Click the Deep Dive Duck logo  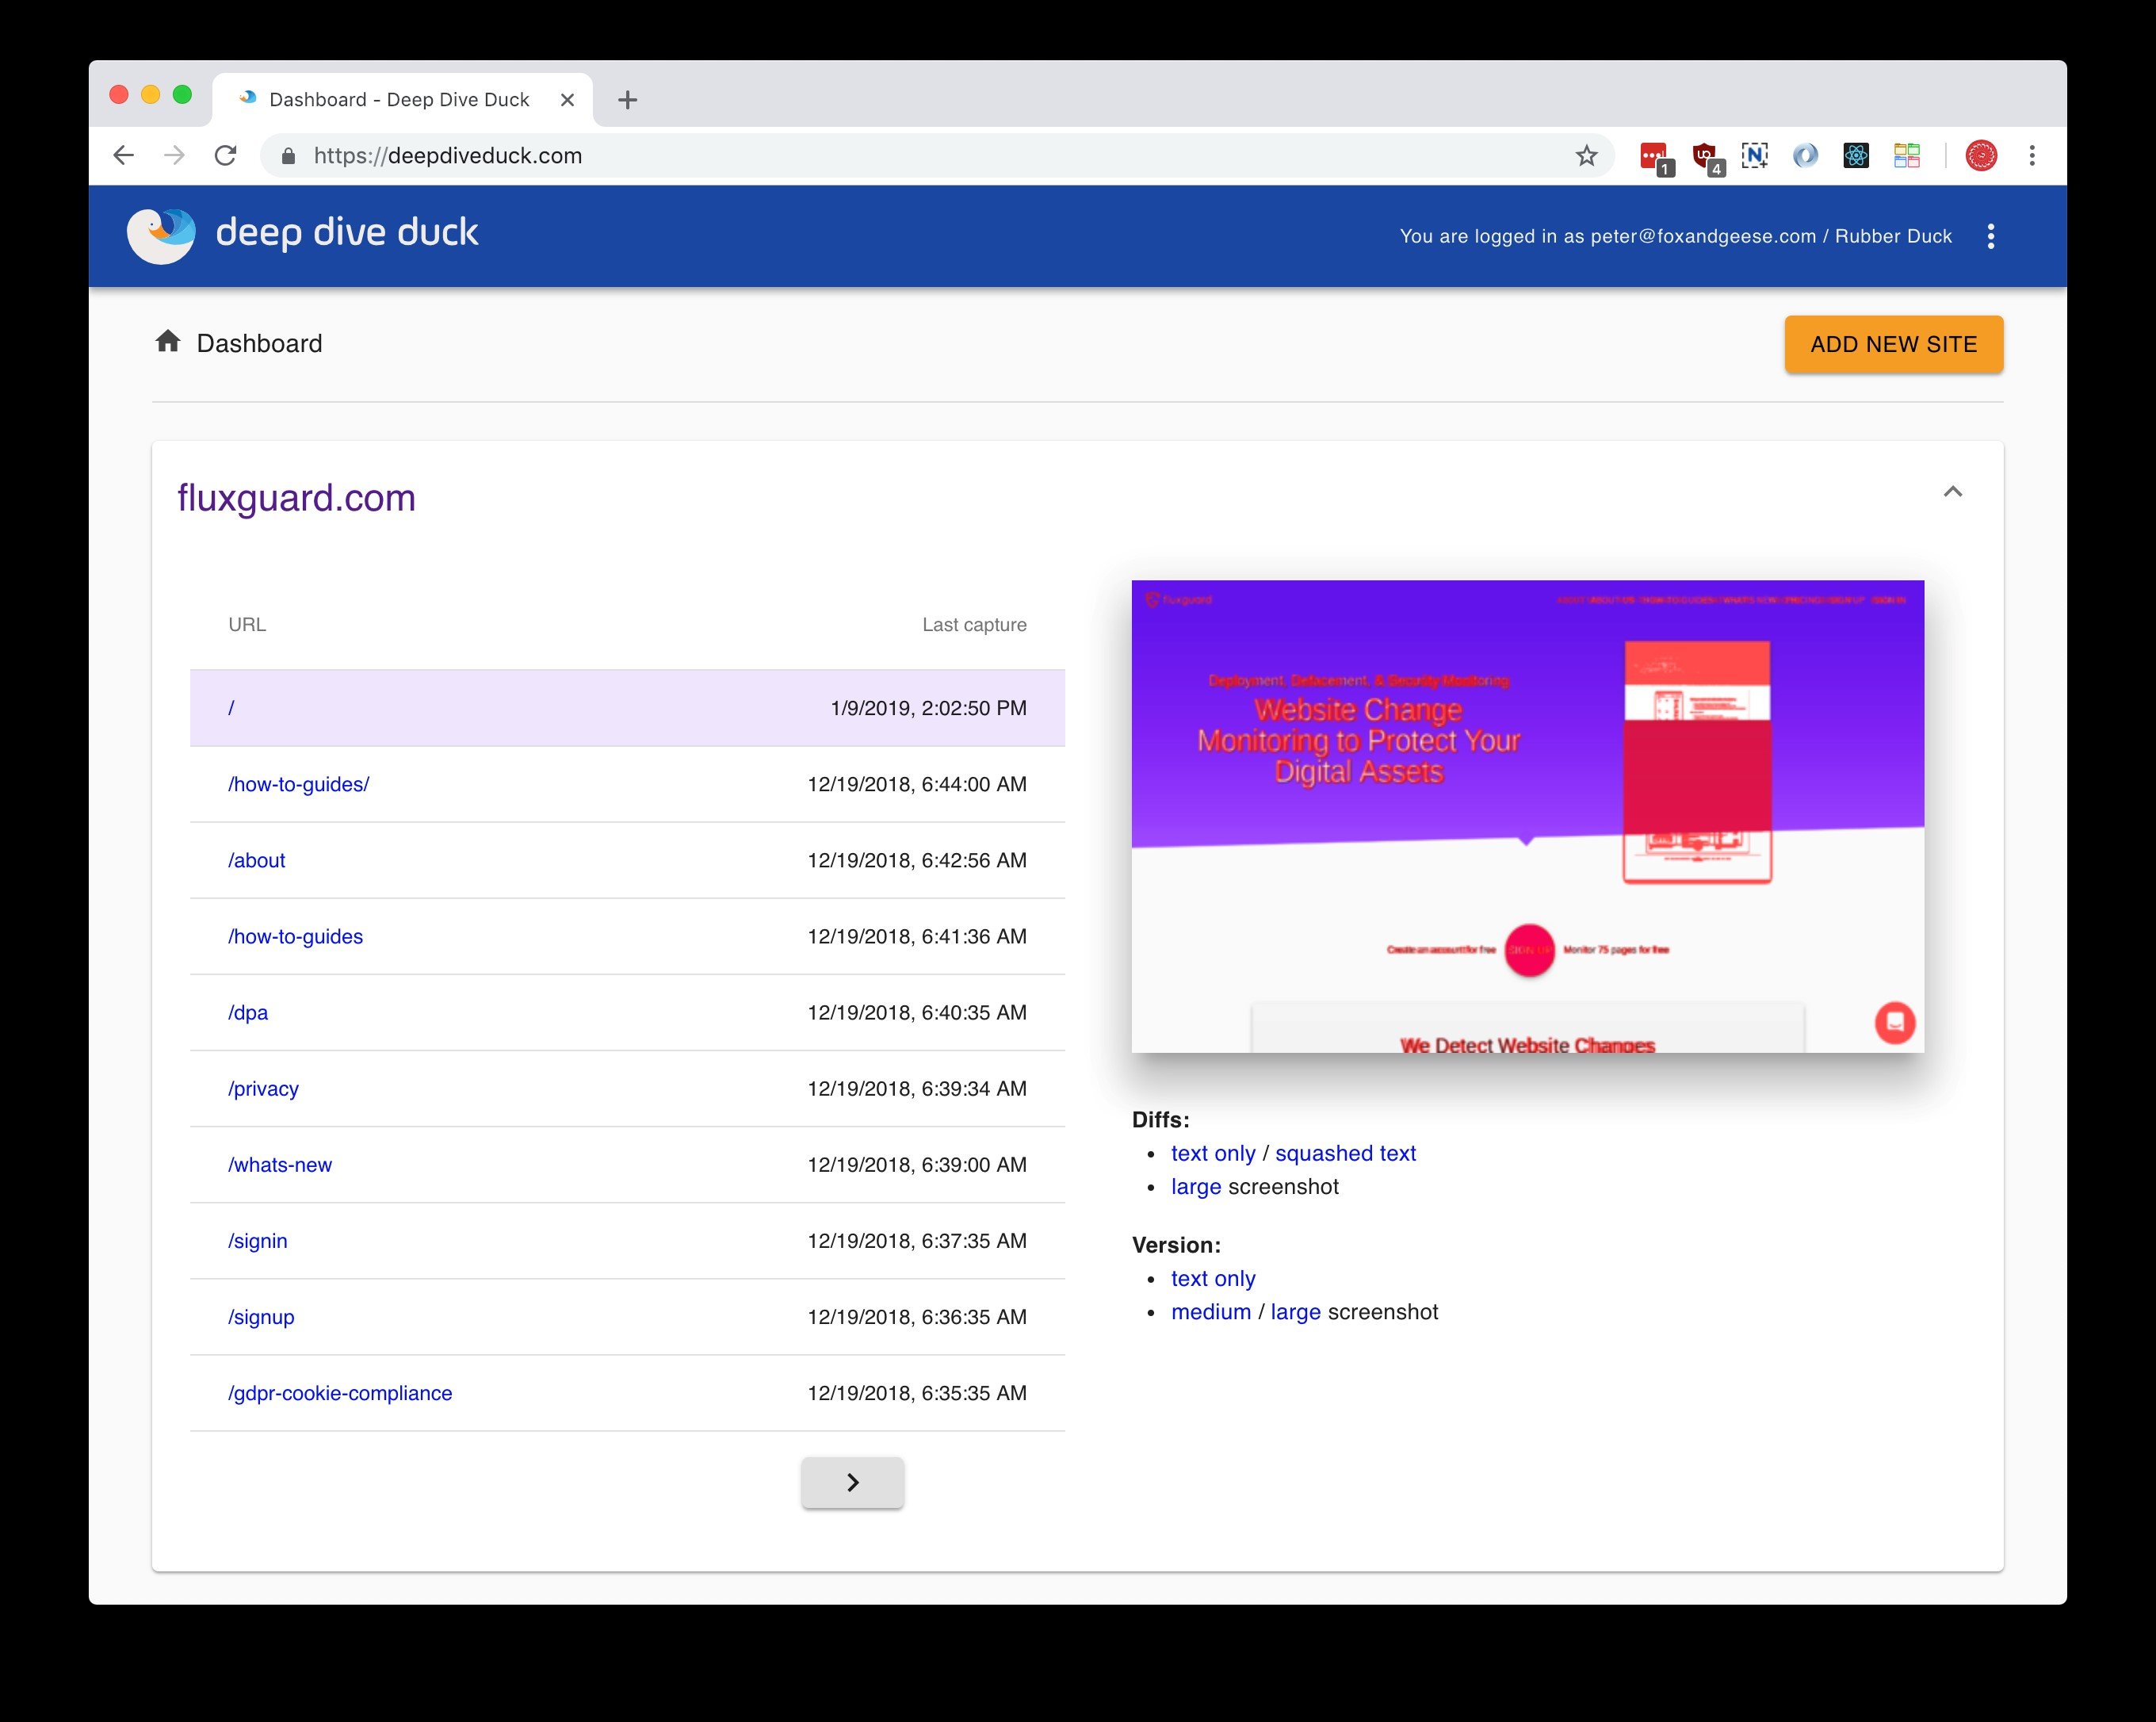tap(161, 236)
